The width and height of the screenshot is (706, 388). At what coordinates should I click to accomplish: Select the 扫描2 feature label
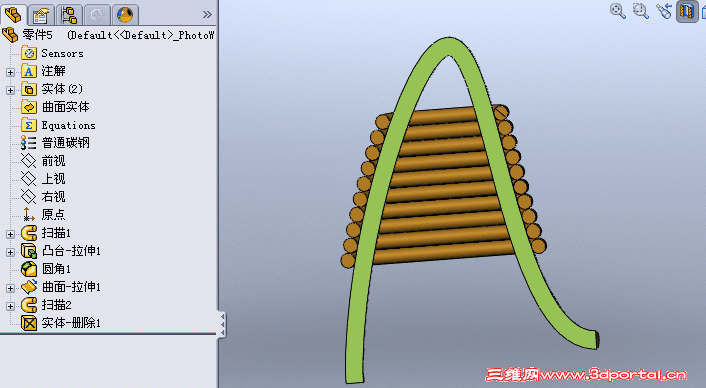pyautogui.click(x=56, y=305)
